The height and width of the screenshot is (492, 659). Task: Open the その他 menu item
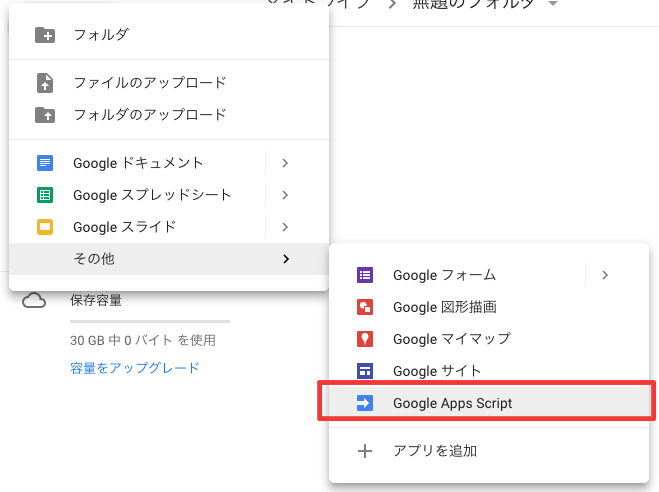coord(169,259)
